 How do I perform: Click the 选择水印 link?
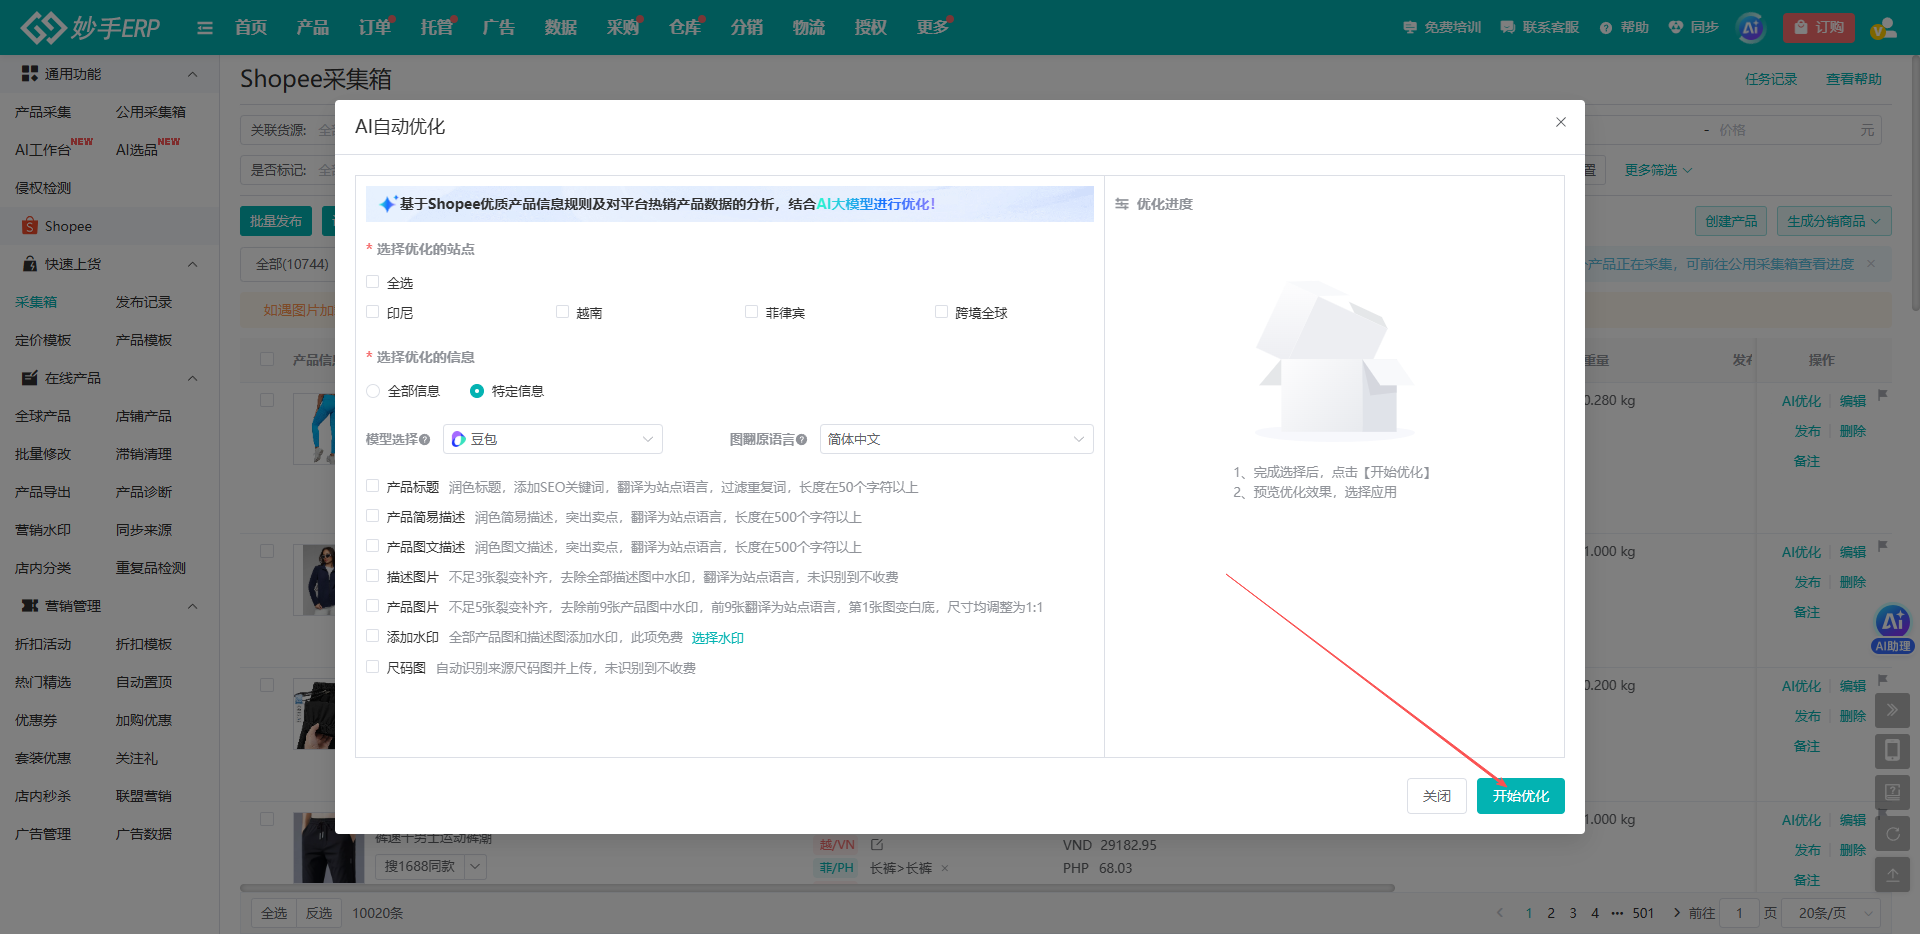coord(718,638)
